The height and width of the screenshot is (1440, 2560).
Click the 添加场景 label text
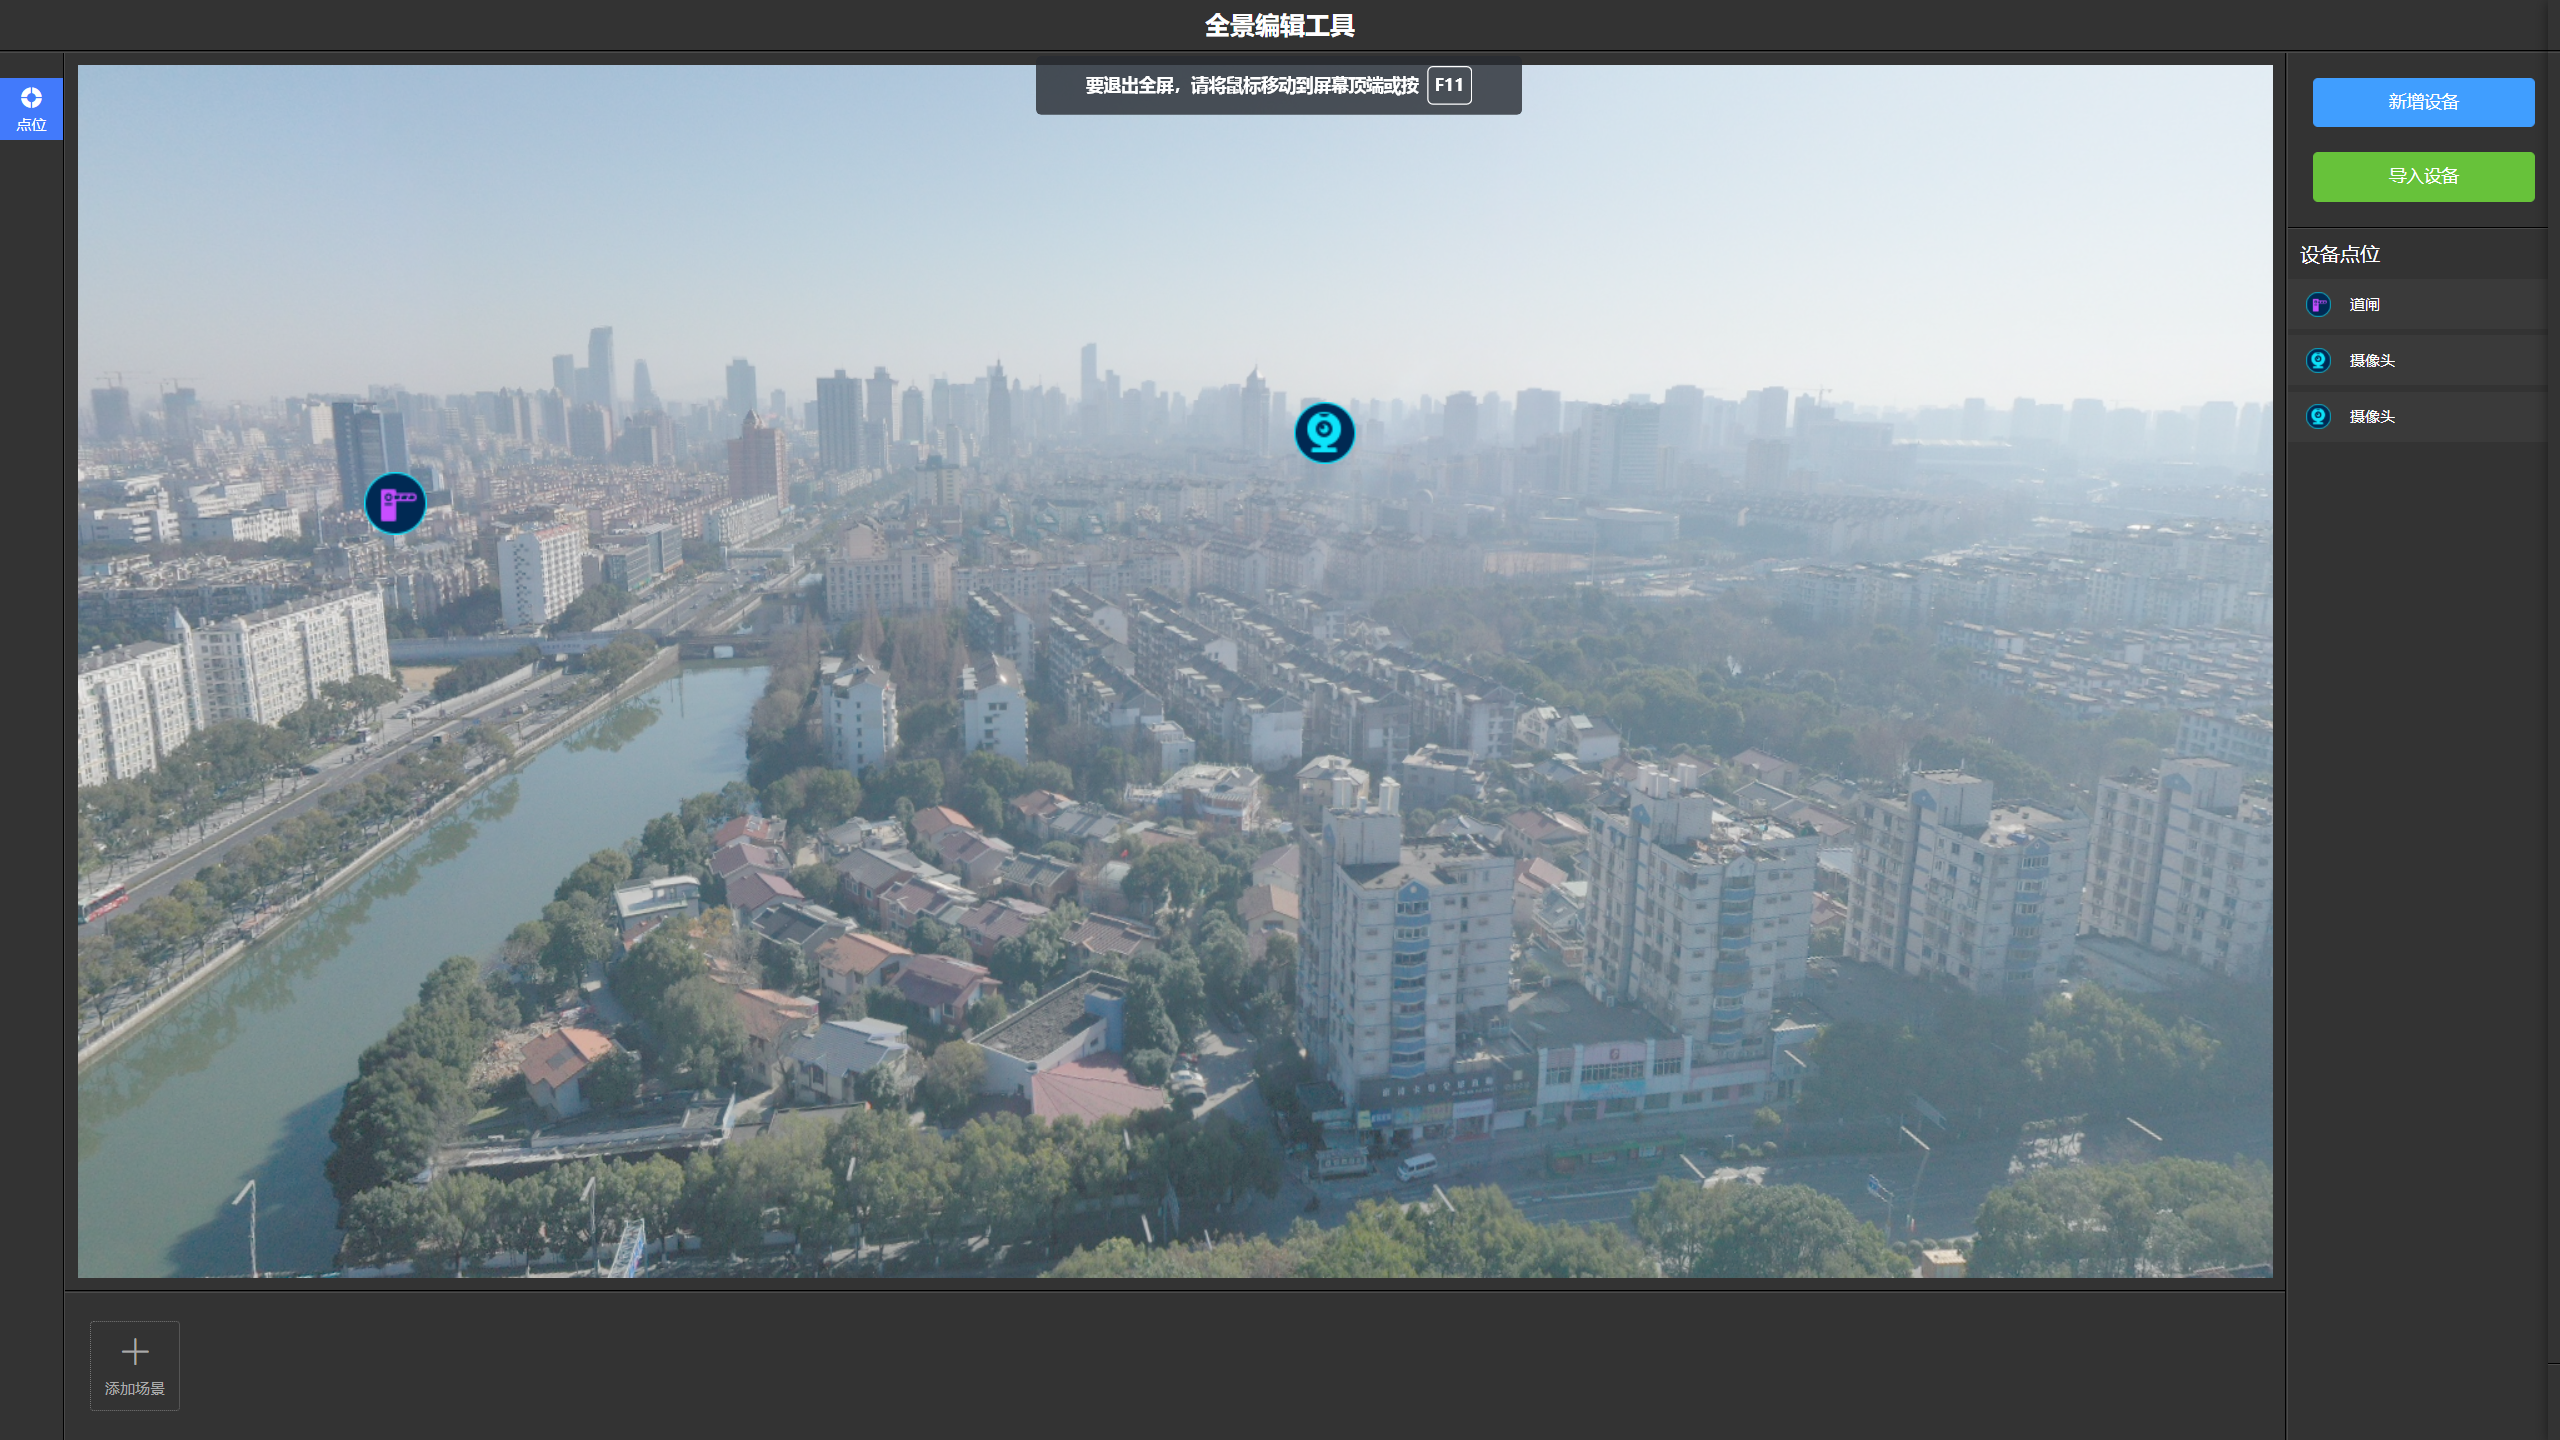135,1389
